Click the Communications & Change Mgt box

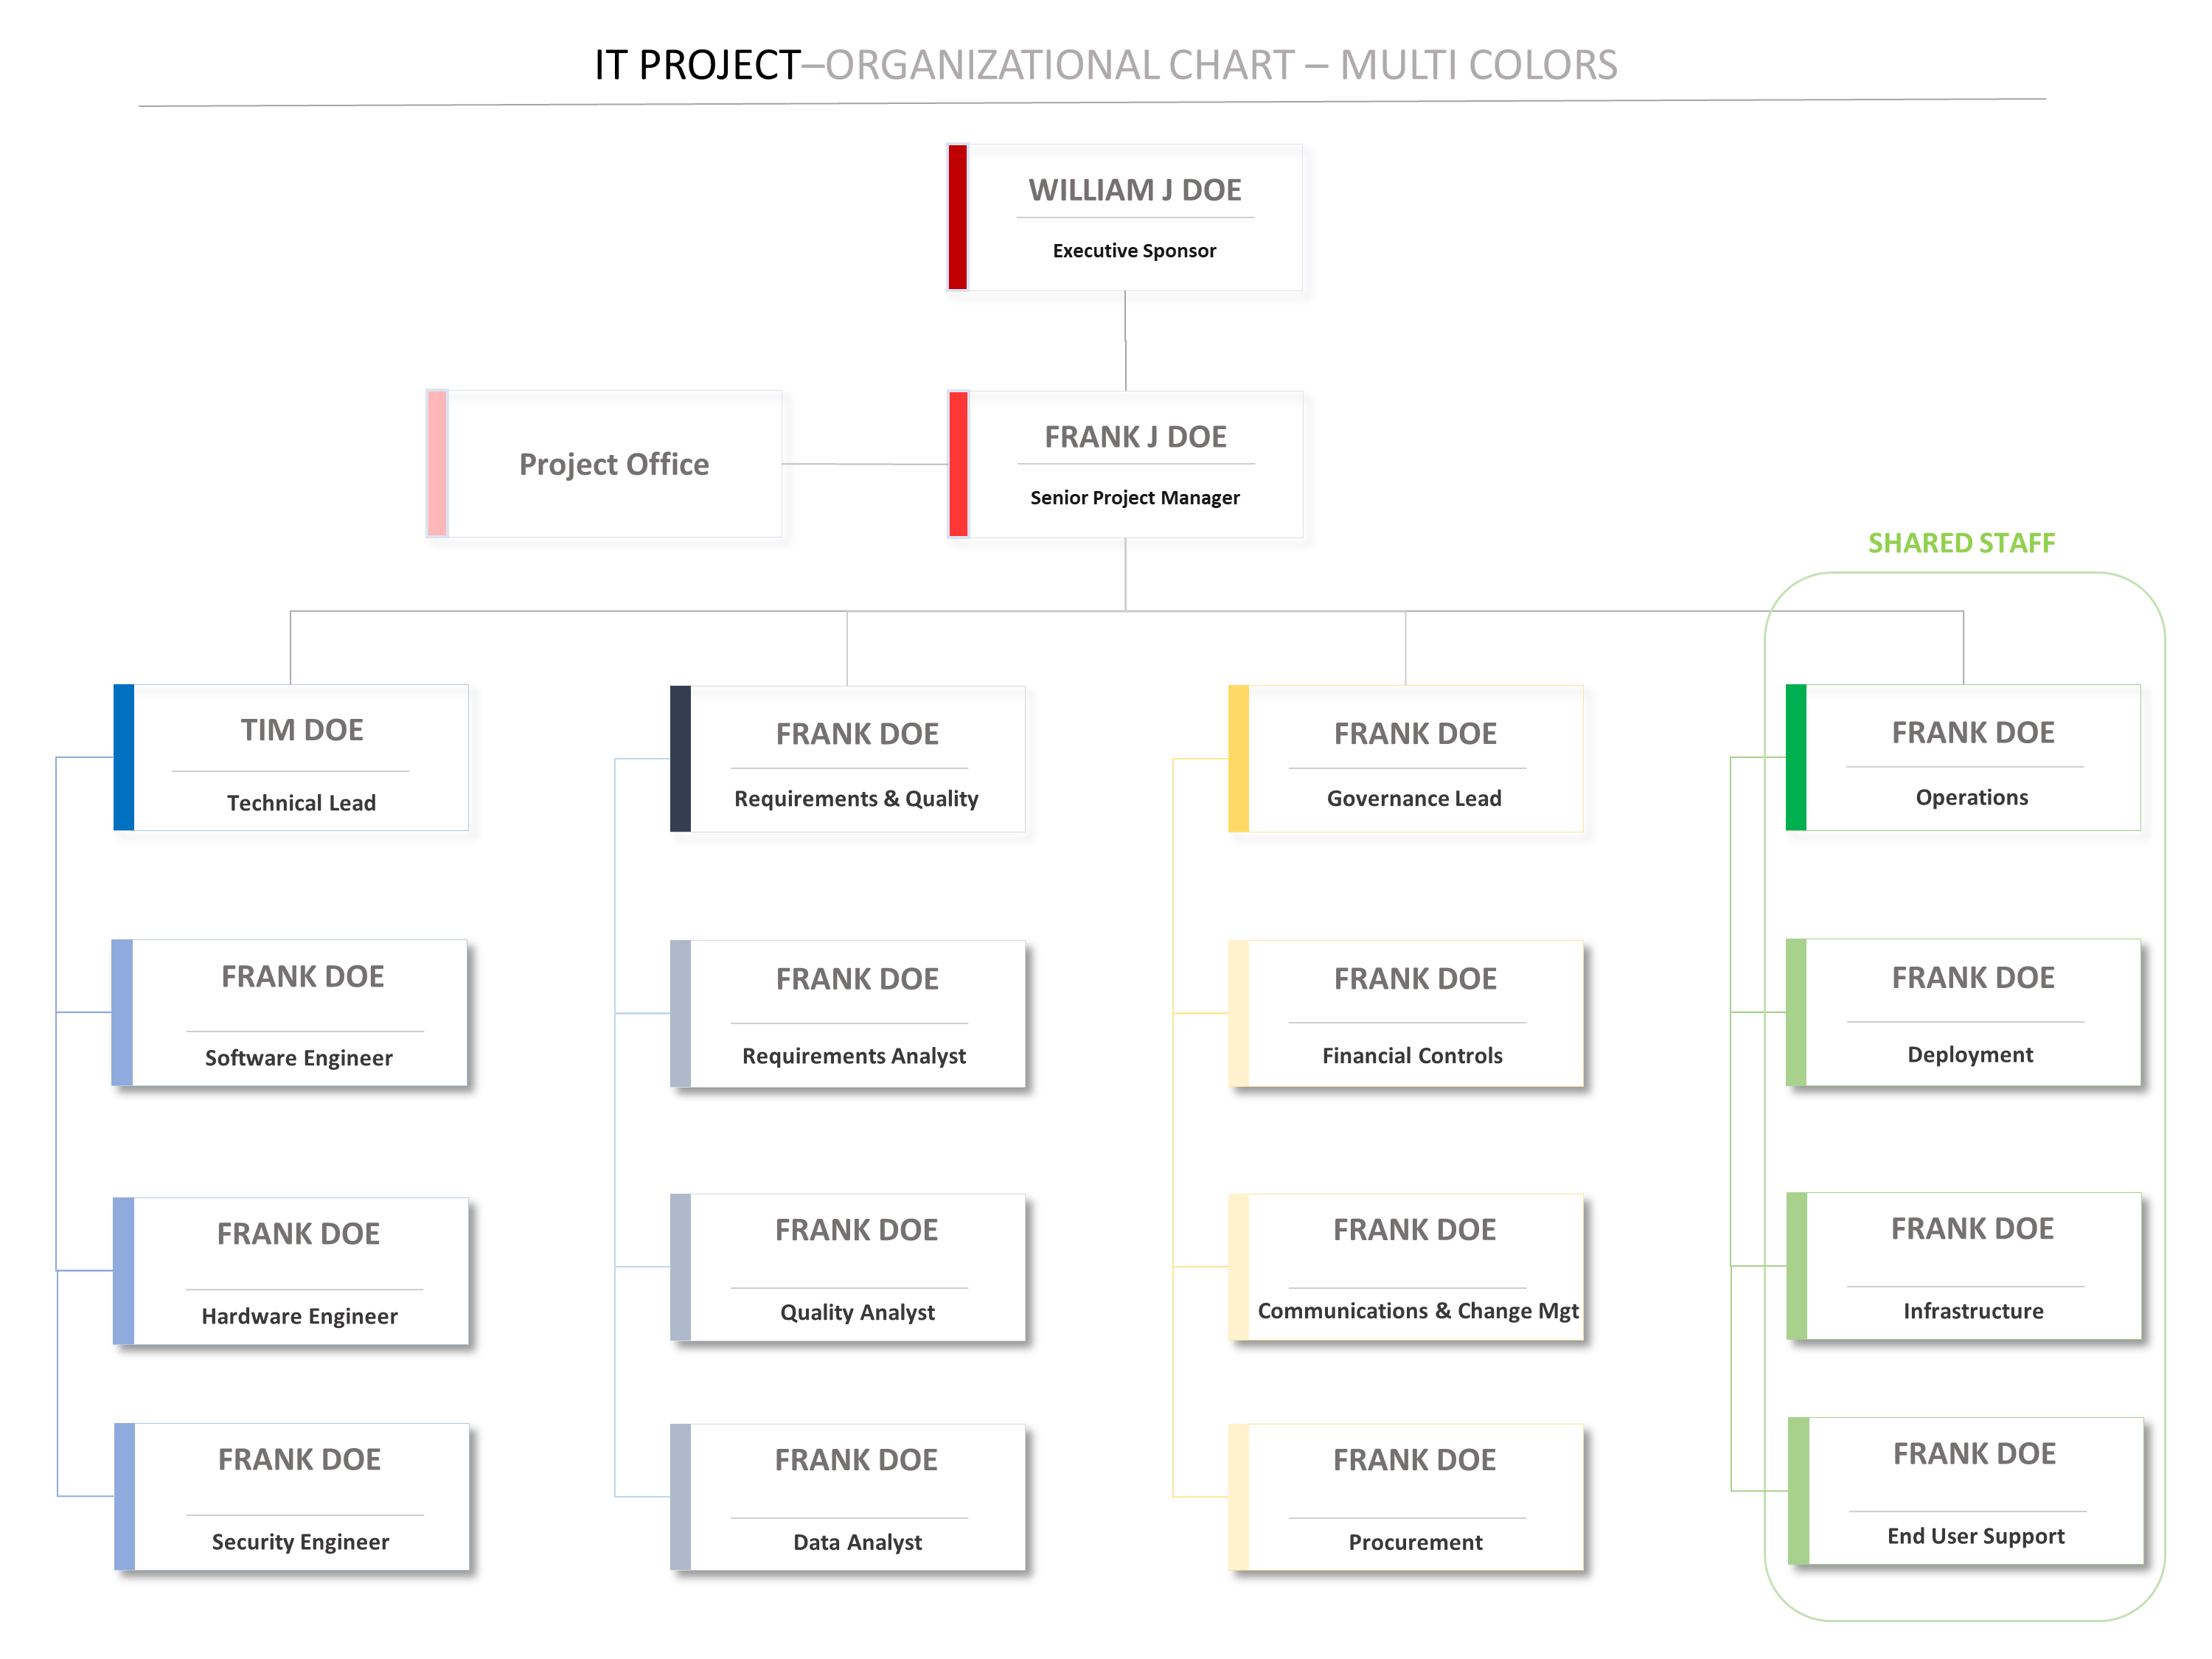[x=1414, y=1267]
